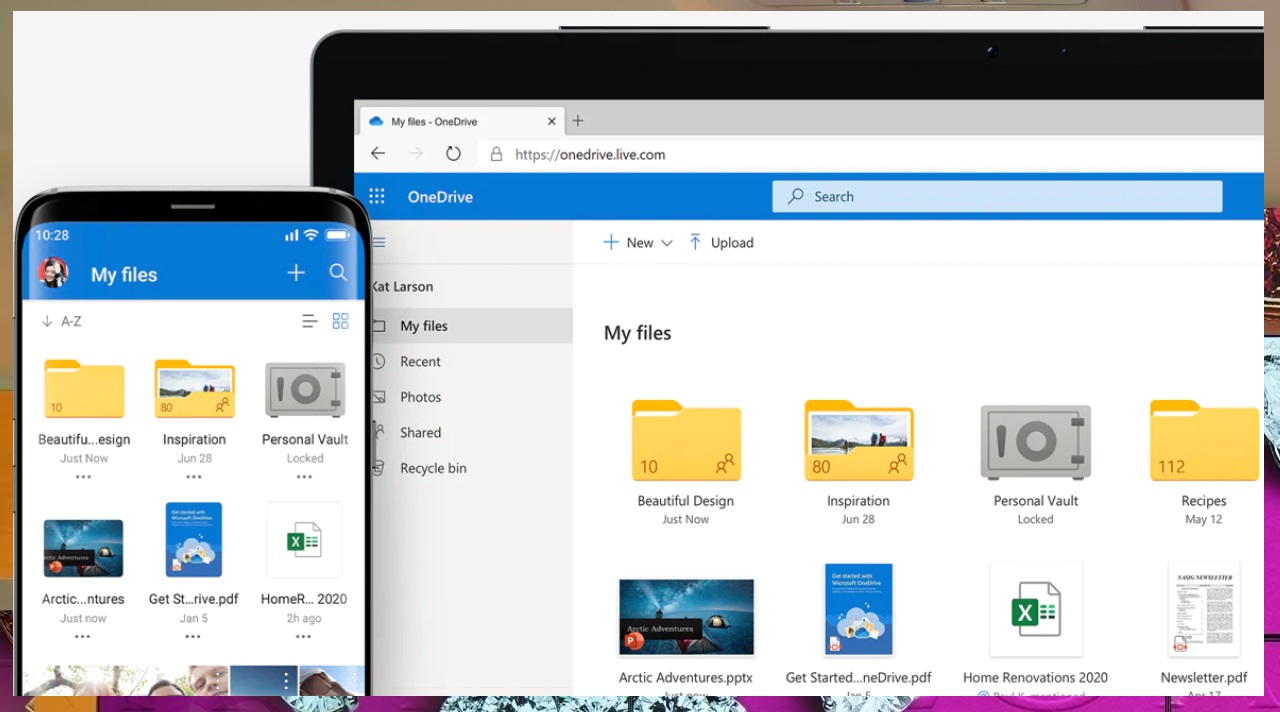Image resolution: width=1280 pixels, height=712 pixels.
Task: Click the OneDrive Search box
Action: click(997, 197)
